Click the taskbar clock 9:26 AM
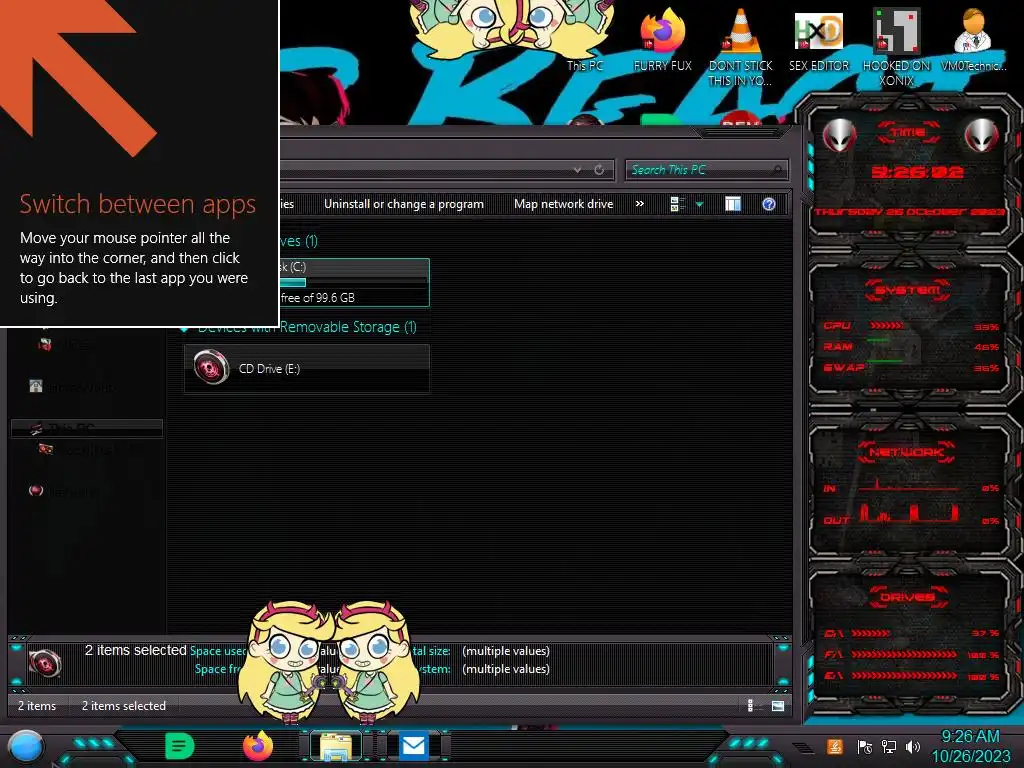The image size is (1024, 768). pos(970,737)
